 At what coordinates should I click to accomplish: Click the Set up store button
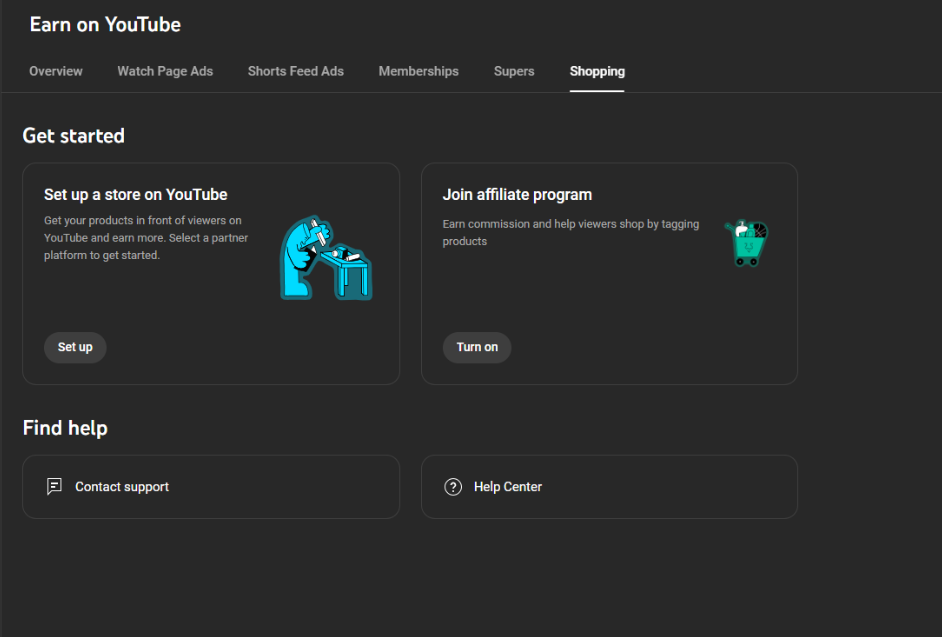tap(75, 347)
